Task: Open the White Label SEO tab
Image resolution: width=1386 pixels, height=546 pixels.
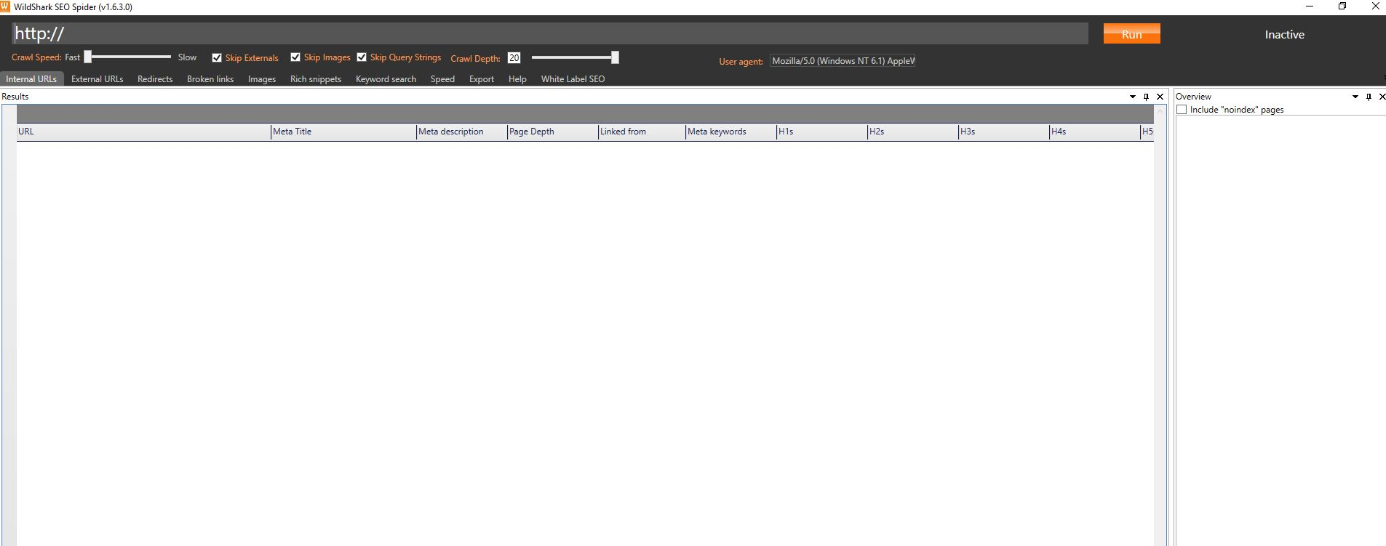Action: [573, 79]
